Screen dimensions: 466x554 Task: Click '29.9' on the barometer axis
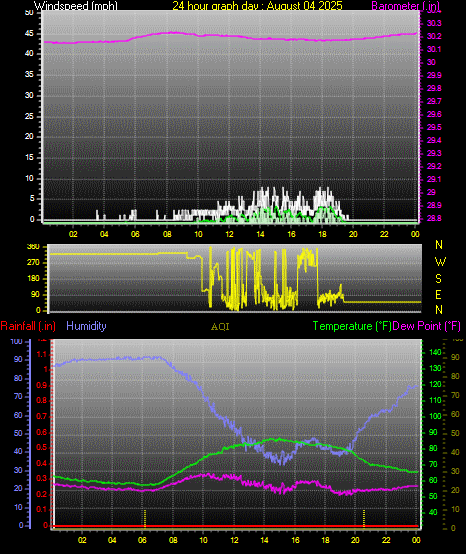pos(434,75)
